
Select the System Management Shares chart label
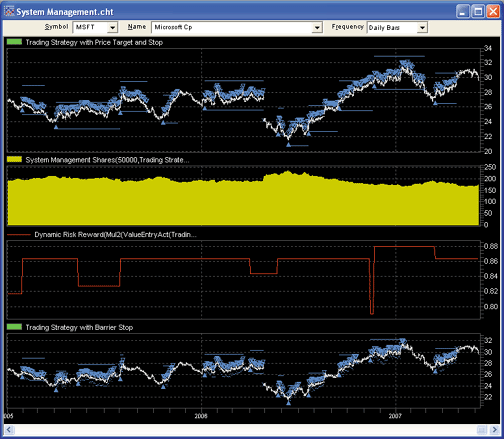point(107,160)
